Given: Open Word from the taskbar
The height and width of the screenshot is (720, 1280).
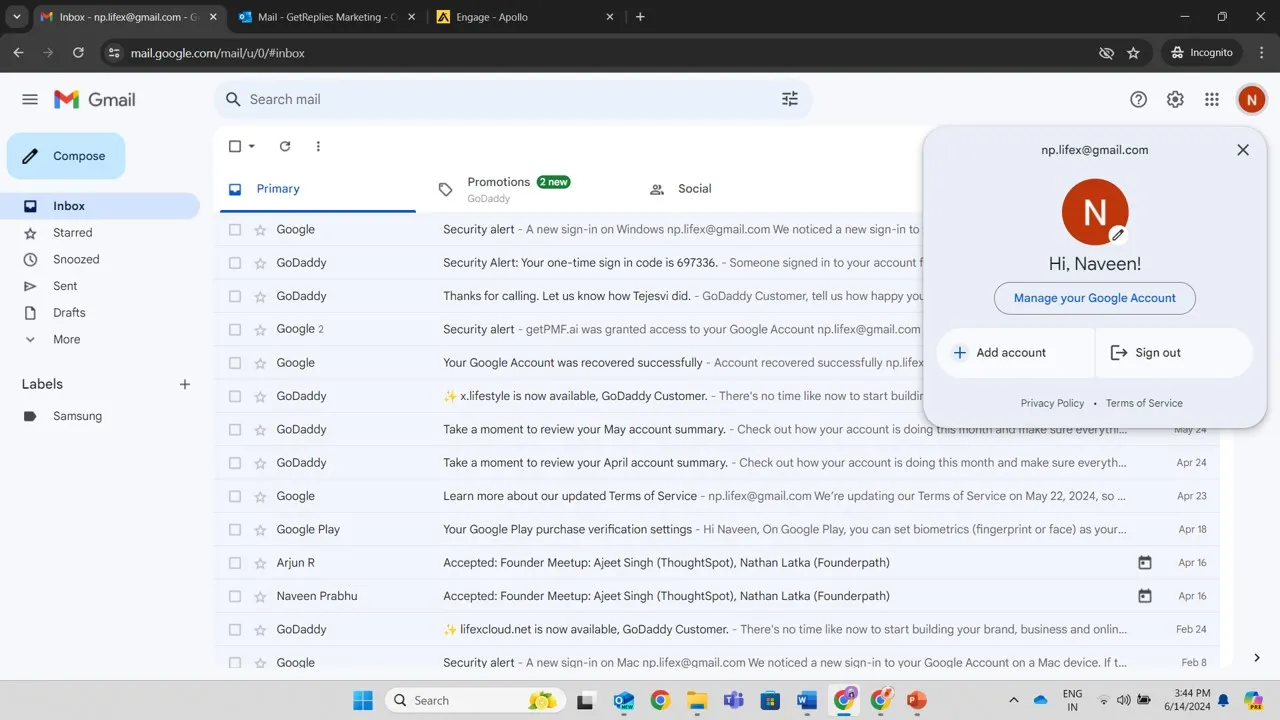Looking at the screenshot, I should pyautogui.click(x=806, y=700).
